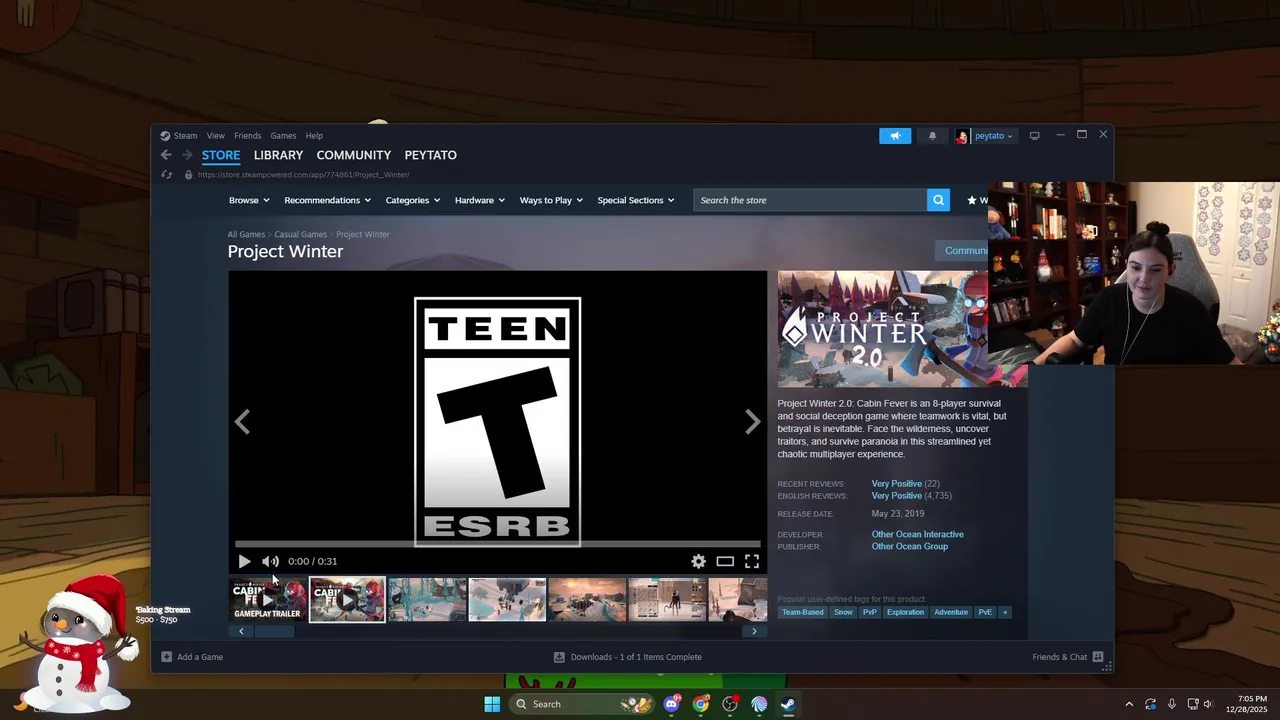Expand the Browse dropdown

pos(249,200)
